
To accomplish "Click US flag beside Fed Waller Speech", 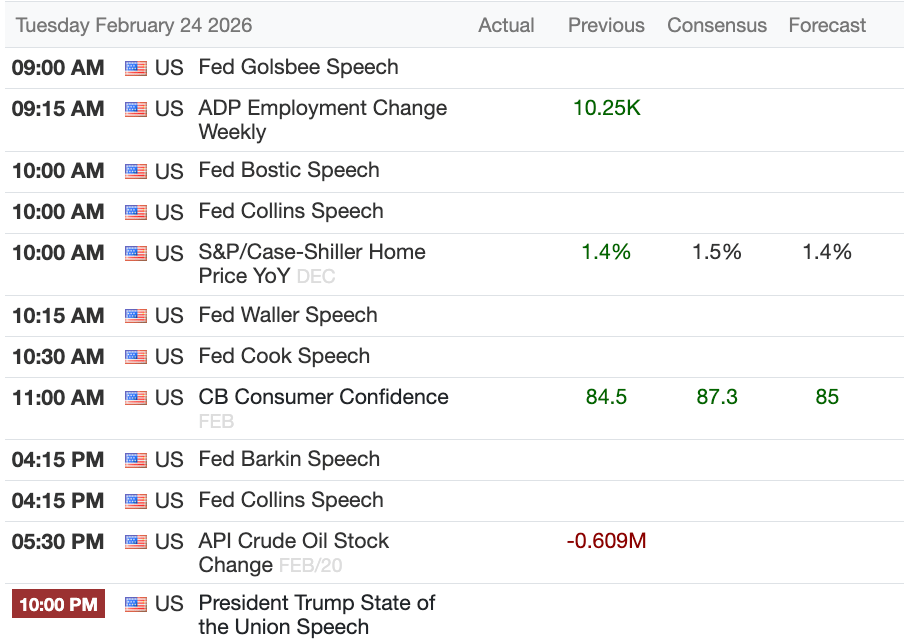I will click(136, 317).
